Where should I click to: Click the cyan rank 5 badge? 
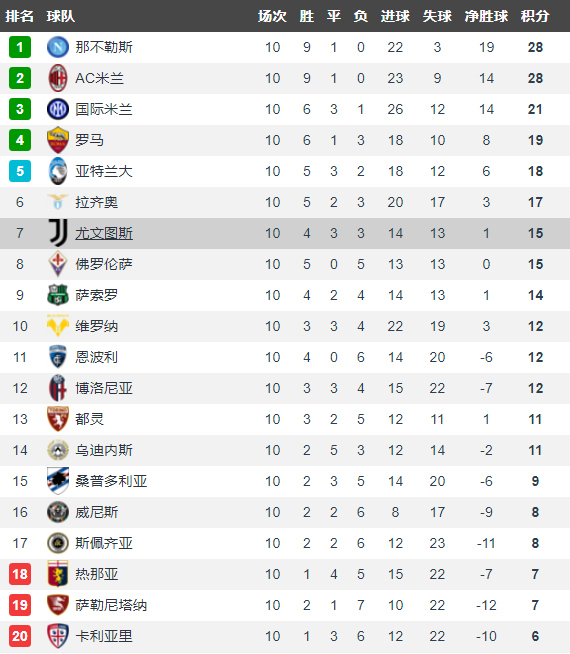tap(20, 171)
